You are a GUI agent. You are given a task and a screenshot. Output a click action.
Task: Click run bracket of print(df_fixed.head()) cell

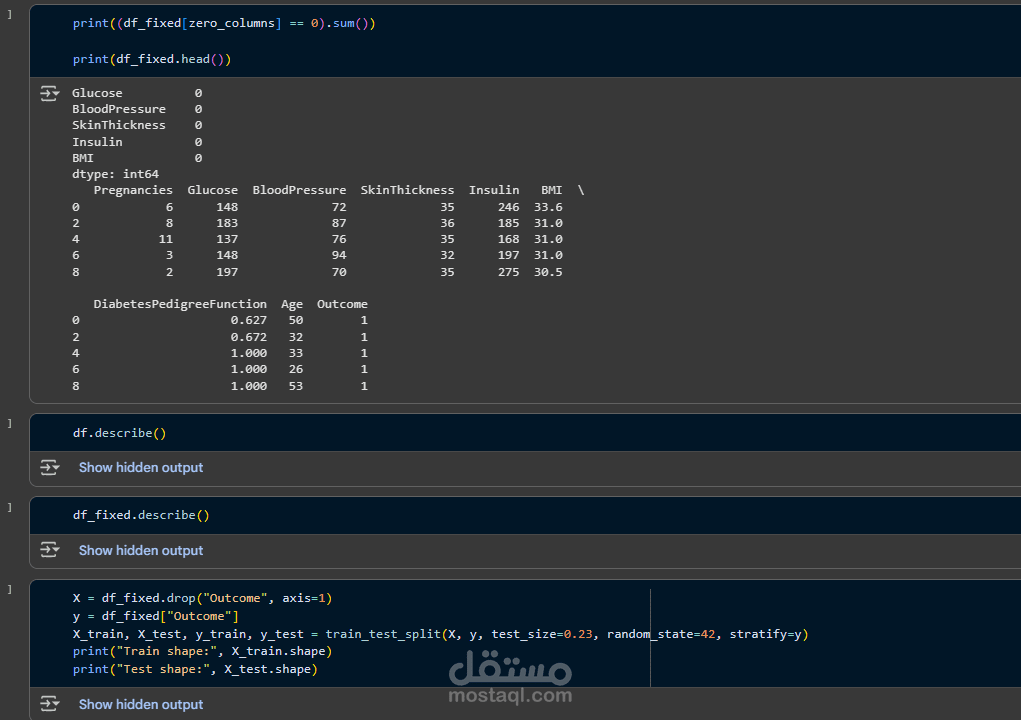[10, 14]
